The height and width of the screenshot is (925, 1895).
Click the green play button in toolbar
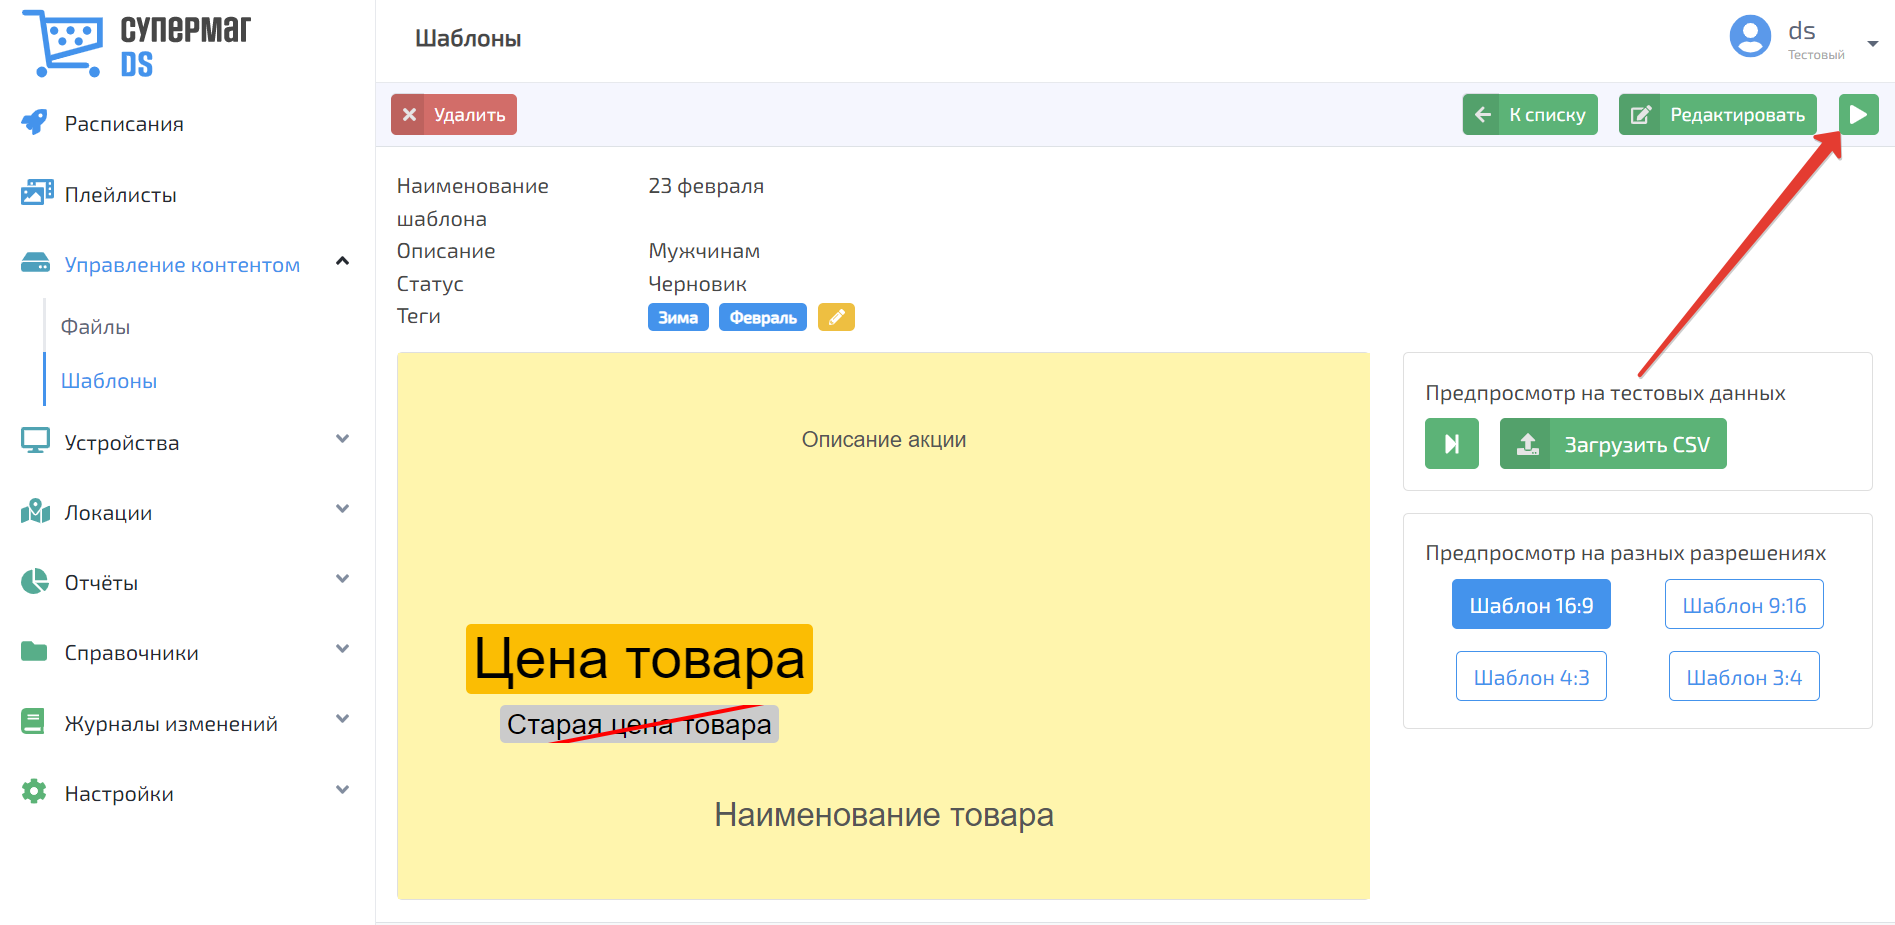point(1858,115)
